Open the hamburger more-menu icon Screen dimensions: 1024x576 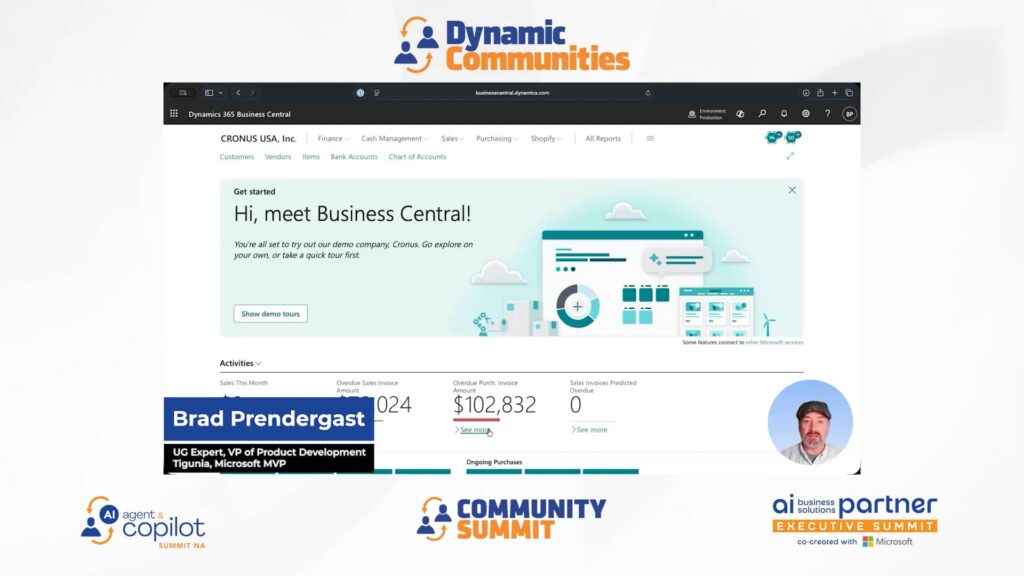click(650, 138)
